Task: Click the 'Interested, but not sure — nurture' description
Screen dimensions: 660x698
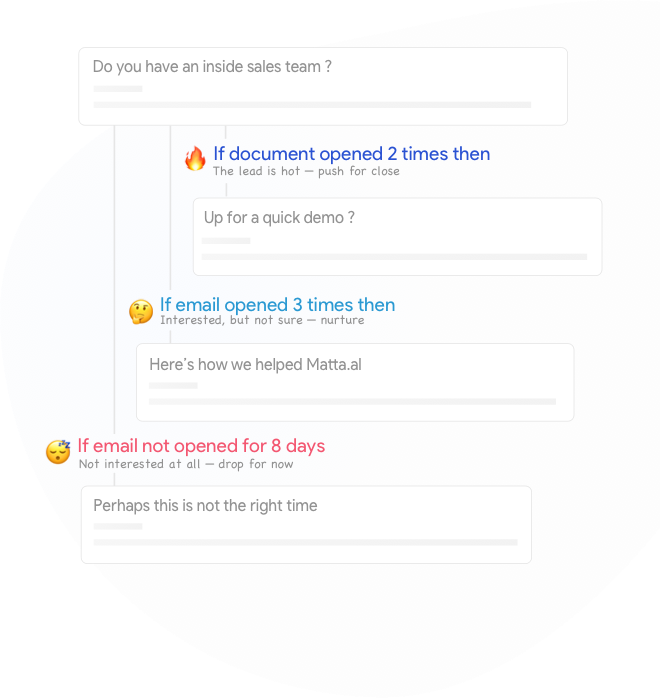Action: pyautogui.click(x=262, y=320)
